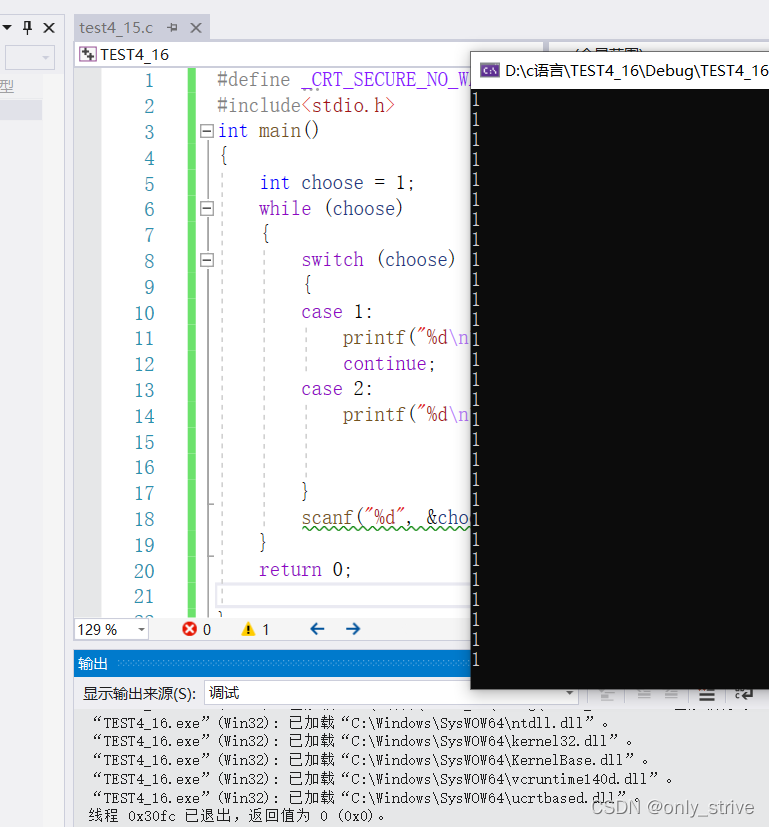Navigate to next issue with right arrow

(x=353, y=629)
